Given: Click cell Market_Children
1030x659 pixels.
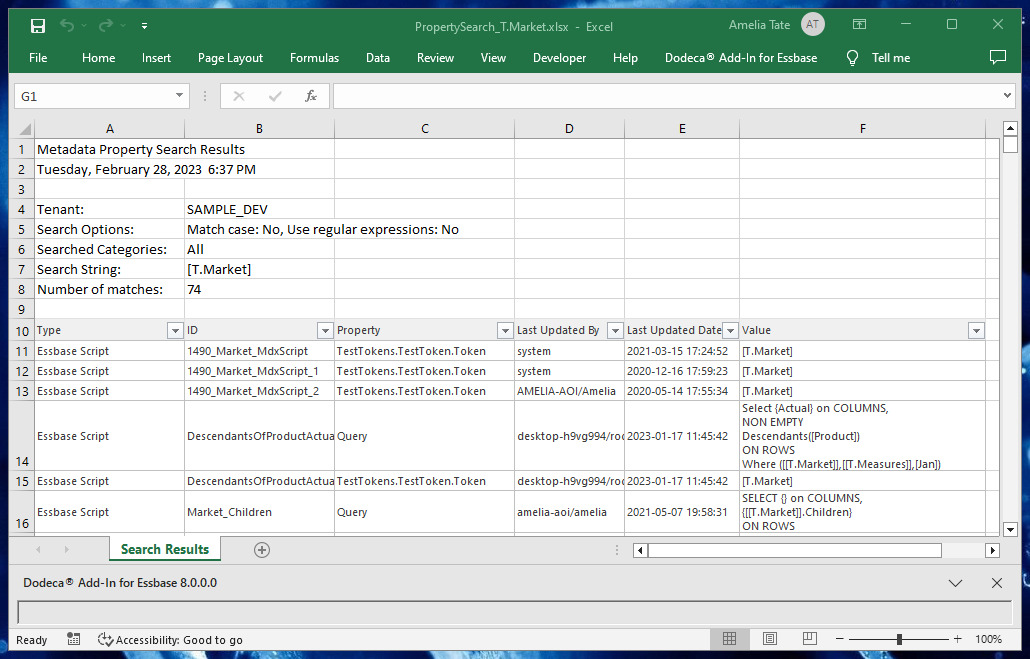Looking at the screenshot, I should [259, 512].
